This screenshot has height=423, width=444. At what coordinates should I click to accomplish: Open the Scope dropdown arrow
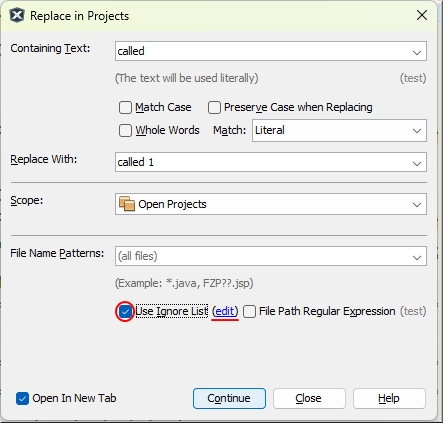417,204
